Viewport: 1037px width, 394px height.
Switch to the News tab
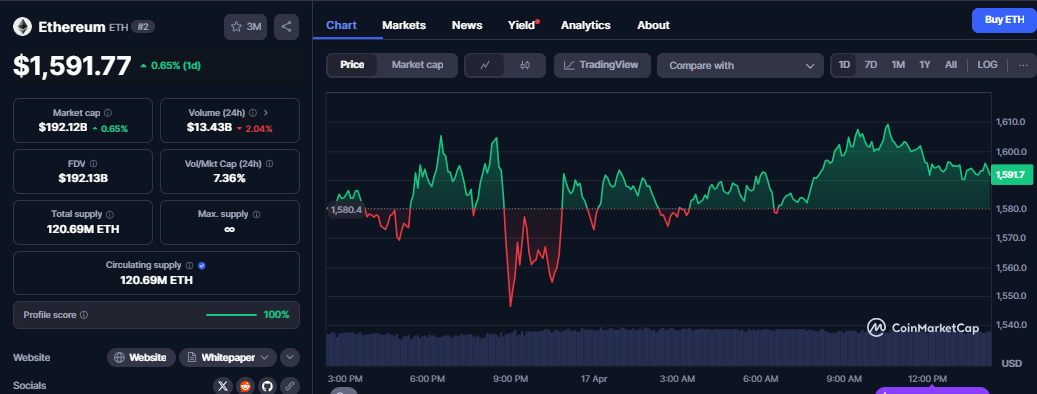[467, 25]
